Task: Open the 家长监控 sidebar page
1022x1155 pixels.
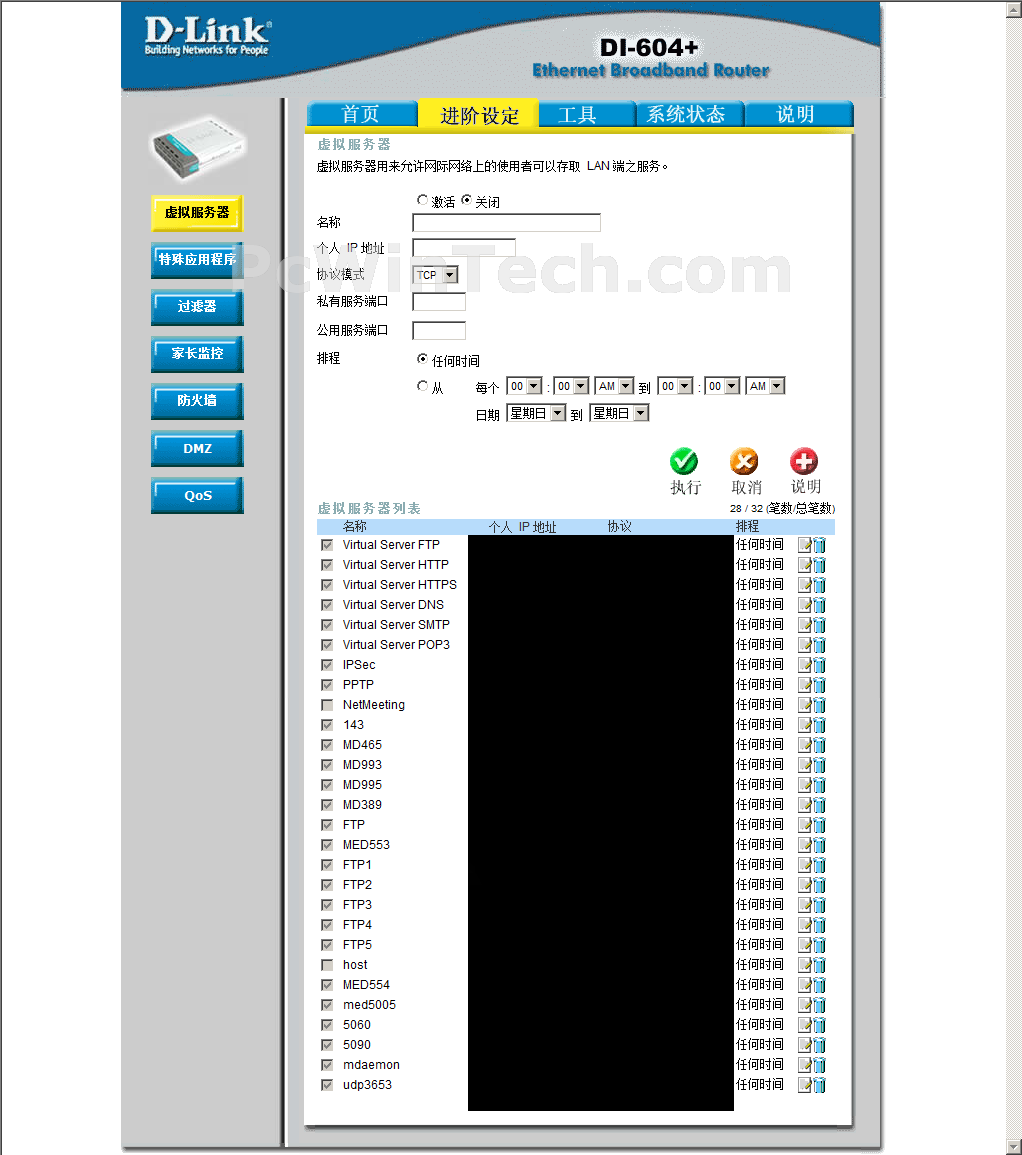Action: (197, 354)
